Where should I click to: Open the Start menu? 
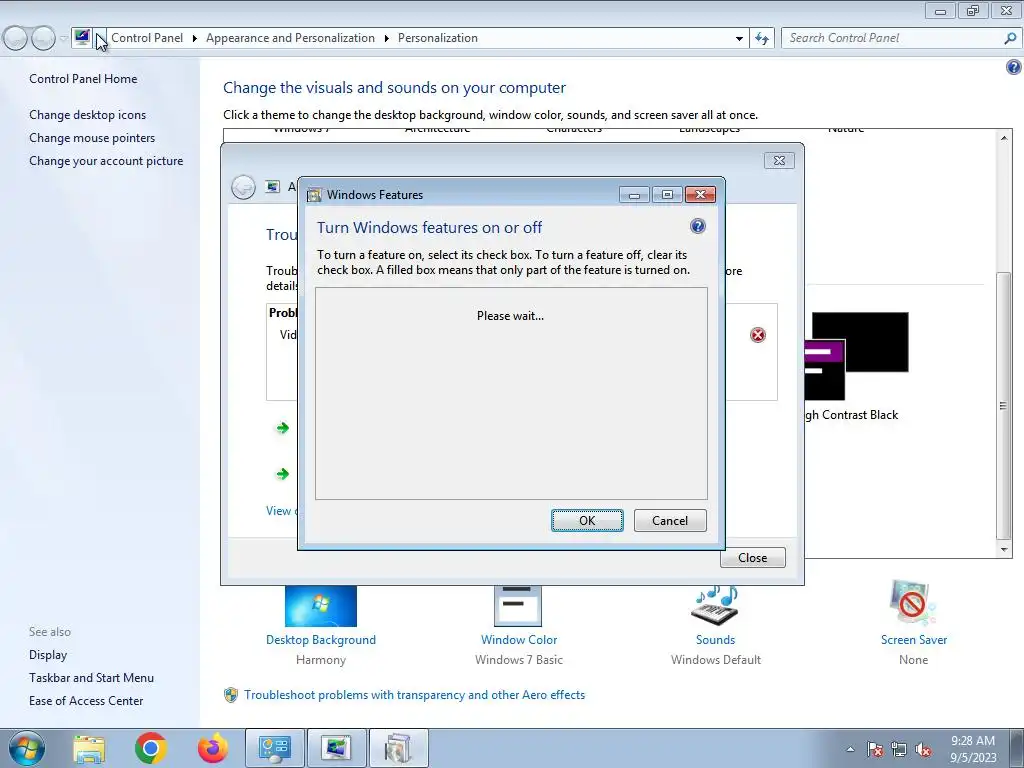tap(27, 748)
